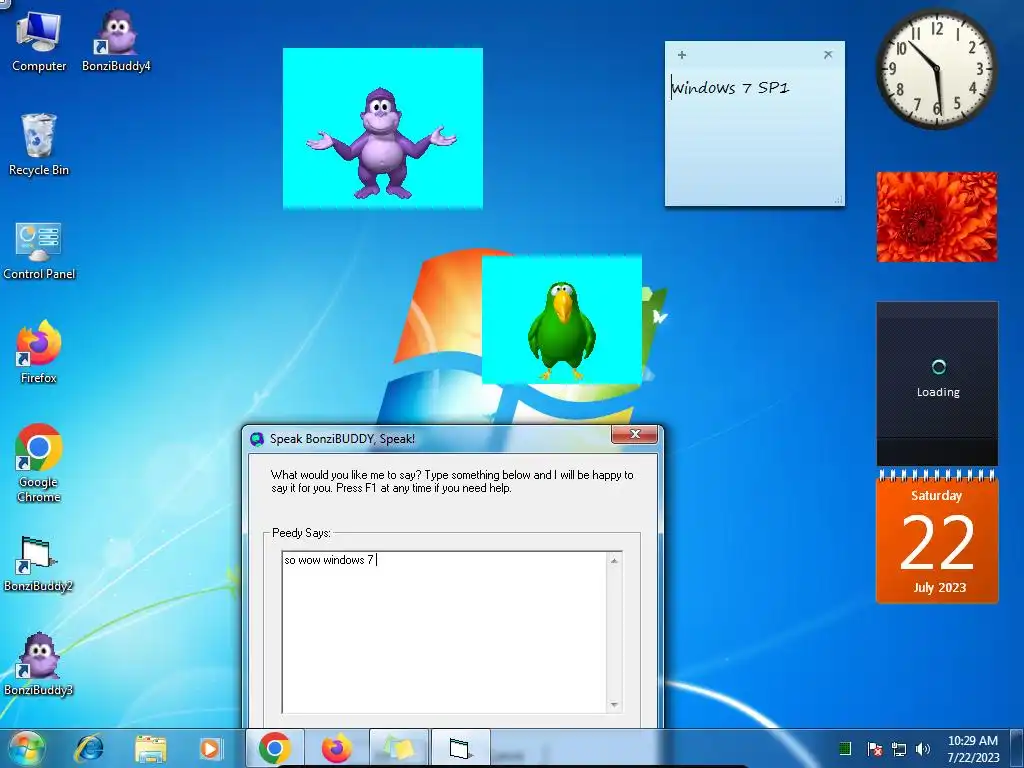Click the Show Desktop strip beside the clock
The height and width of the screenshot is (768, 1024).
pyautogui.click(x=1017, y=748)
